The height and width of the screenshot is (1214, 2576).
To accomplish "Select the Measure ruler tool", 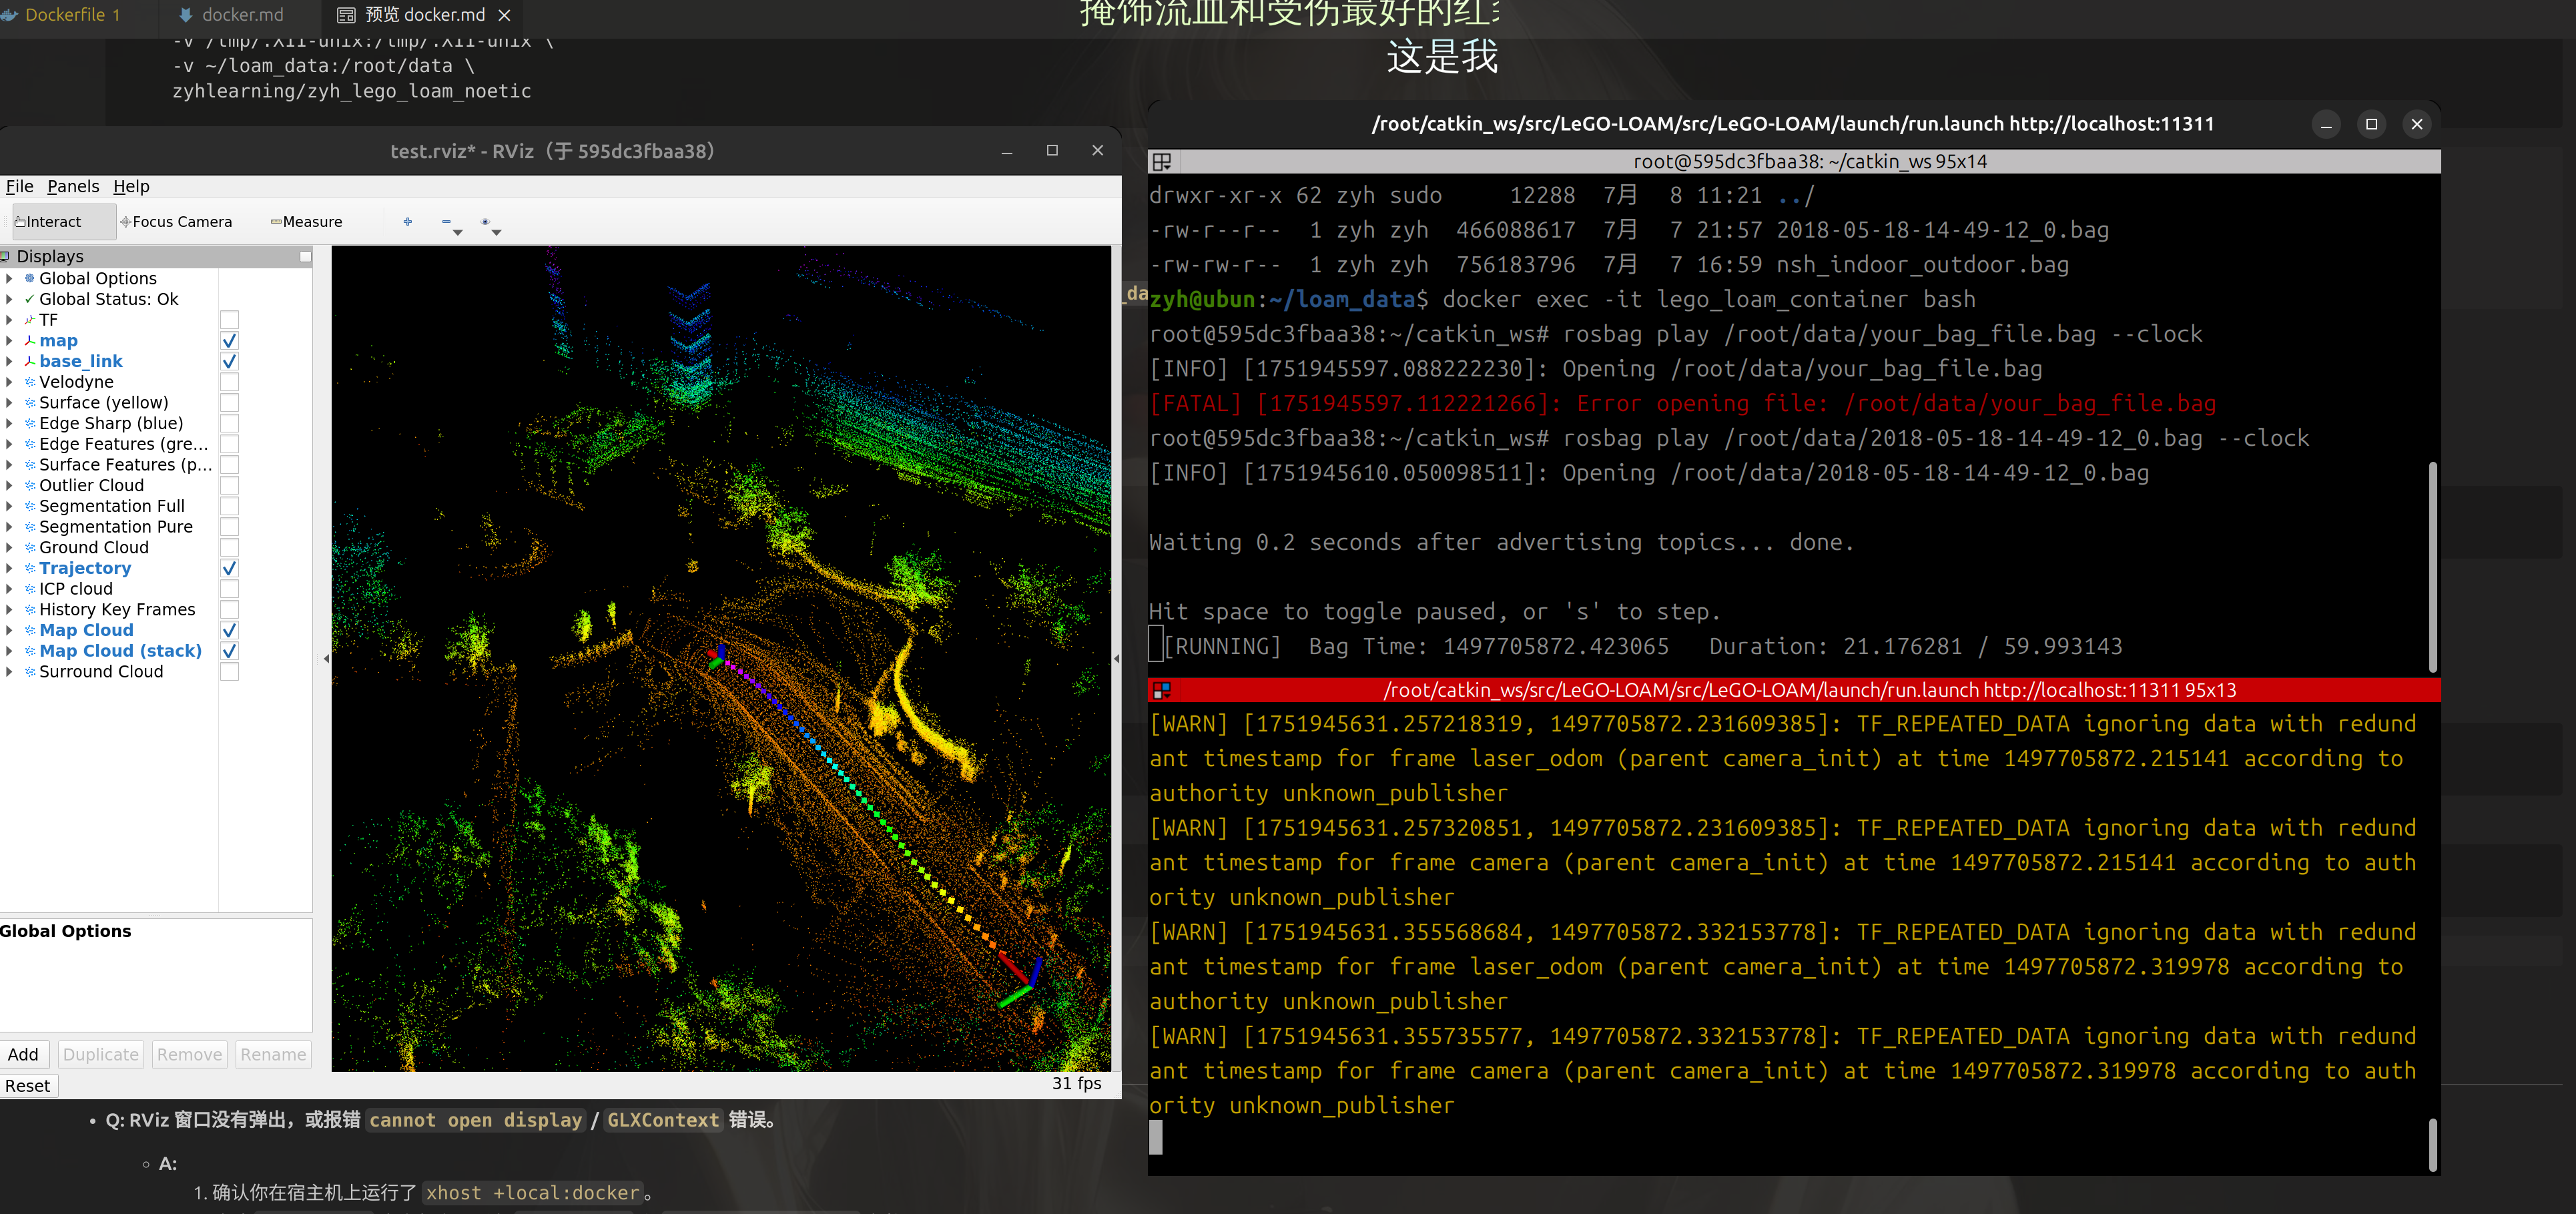I will [307, 222].
